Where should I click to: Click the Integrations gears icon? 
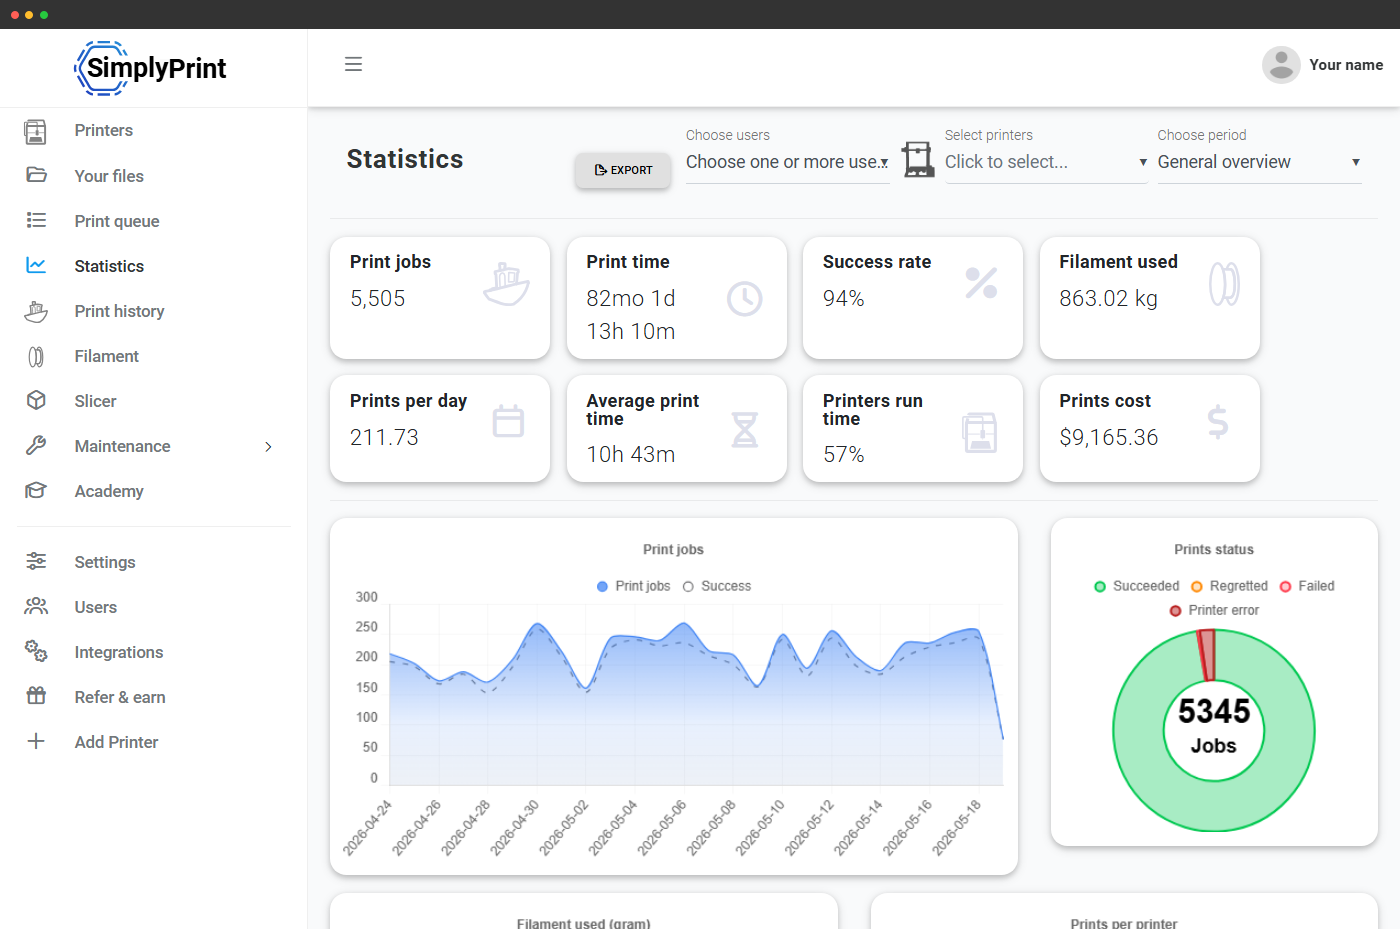(36, 651)
